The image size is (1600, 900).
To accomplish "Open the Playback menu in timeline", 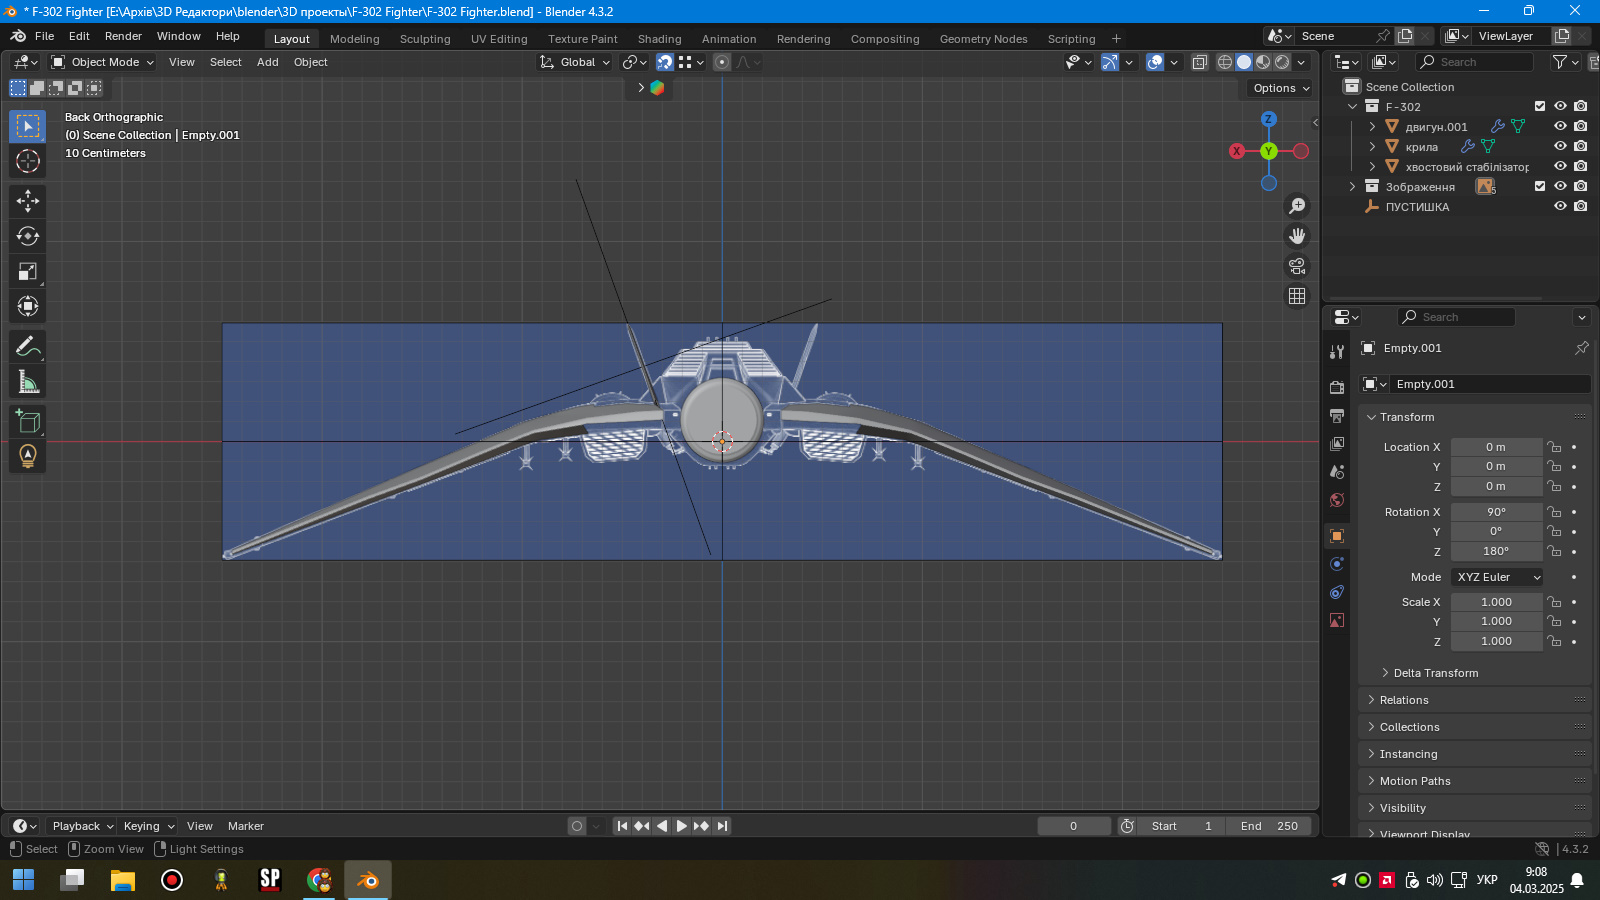I will [82, 826].
